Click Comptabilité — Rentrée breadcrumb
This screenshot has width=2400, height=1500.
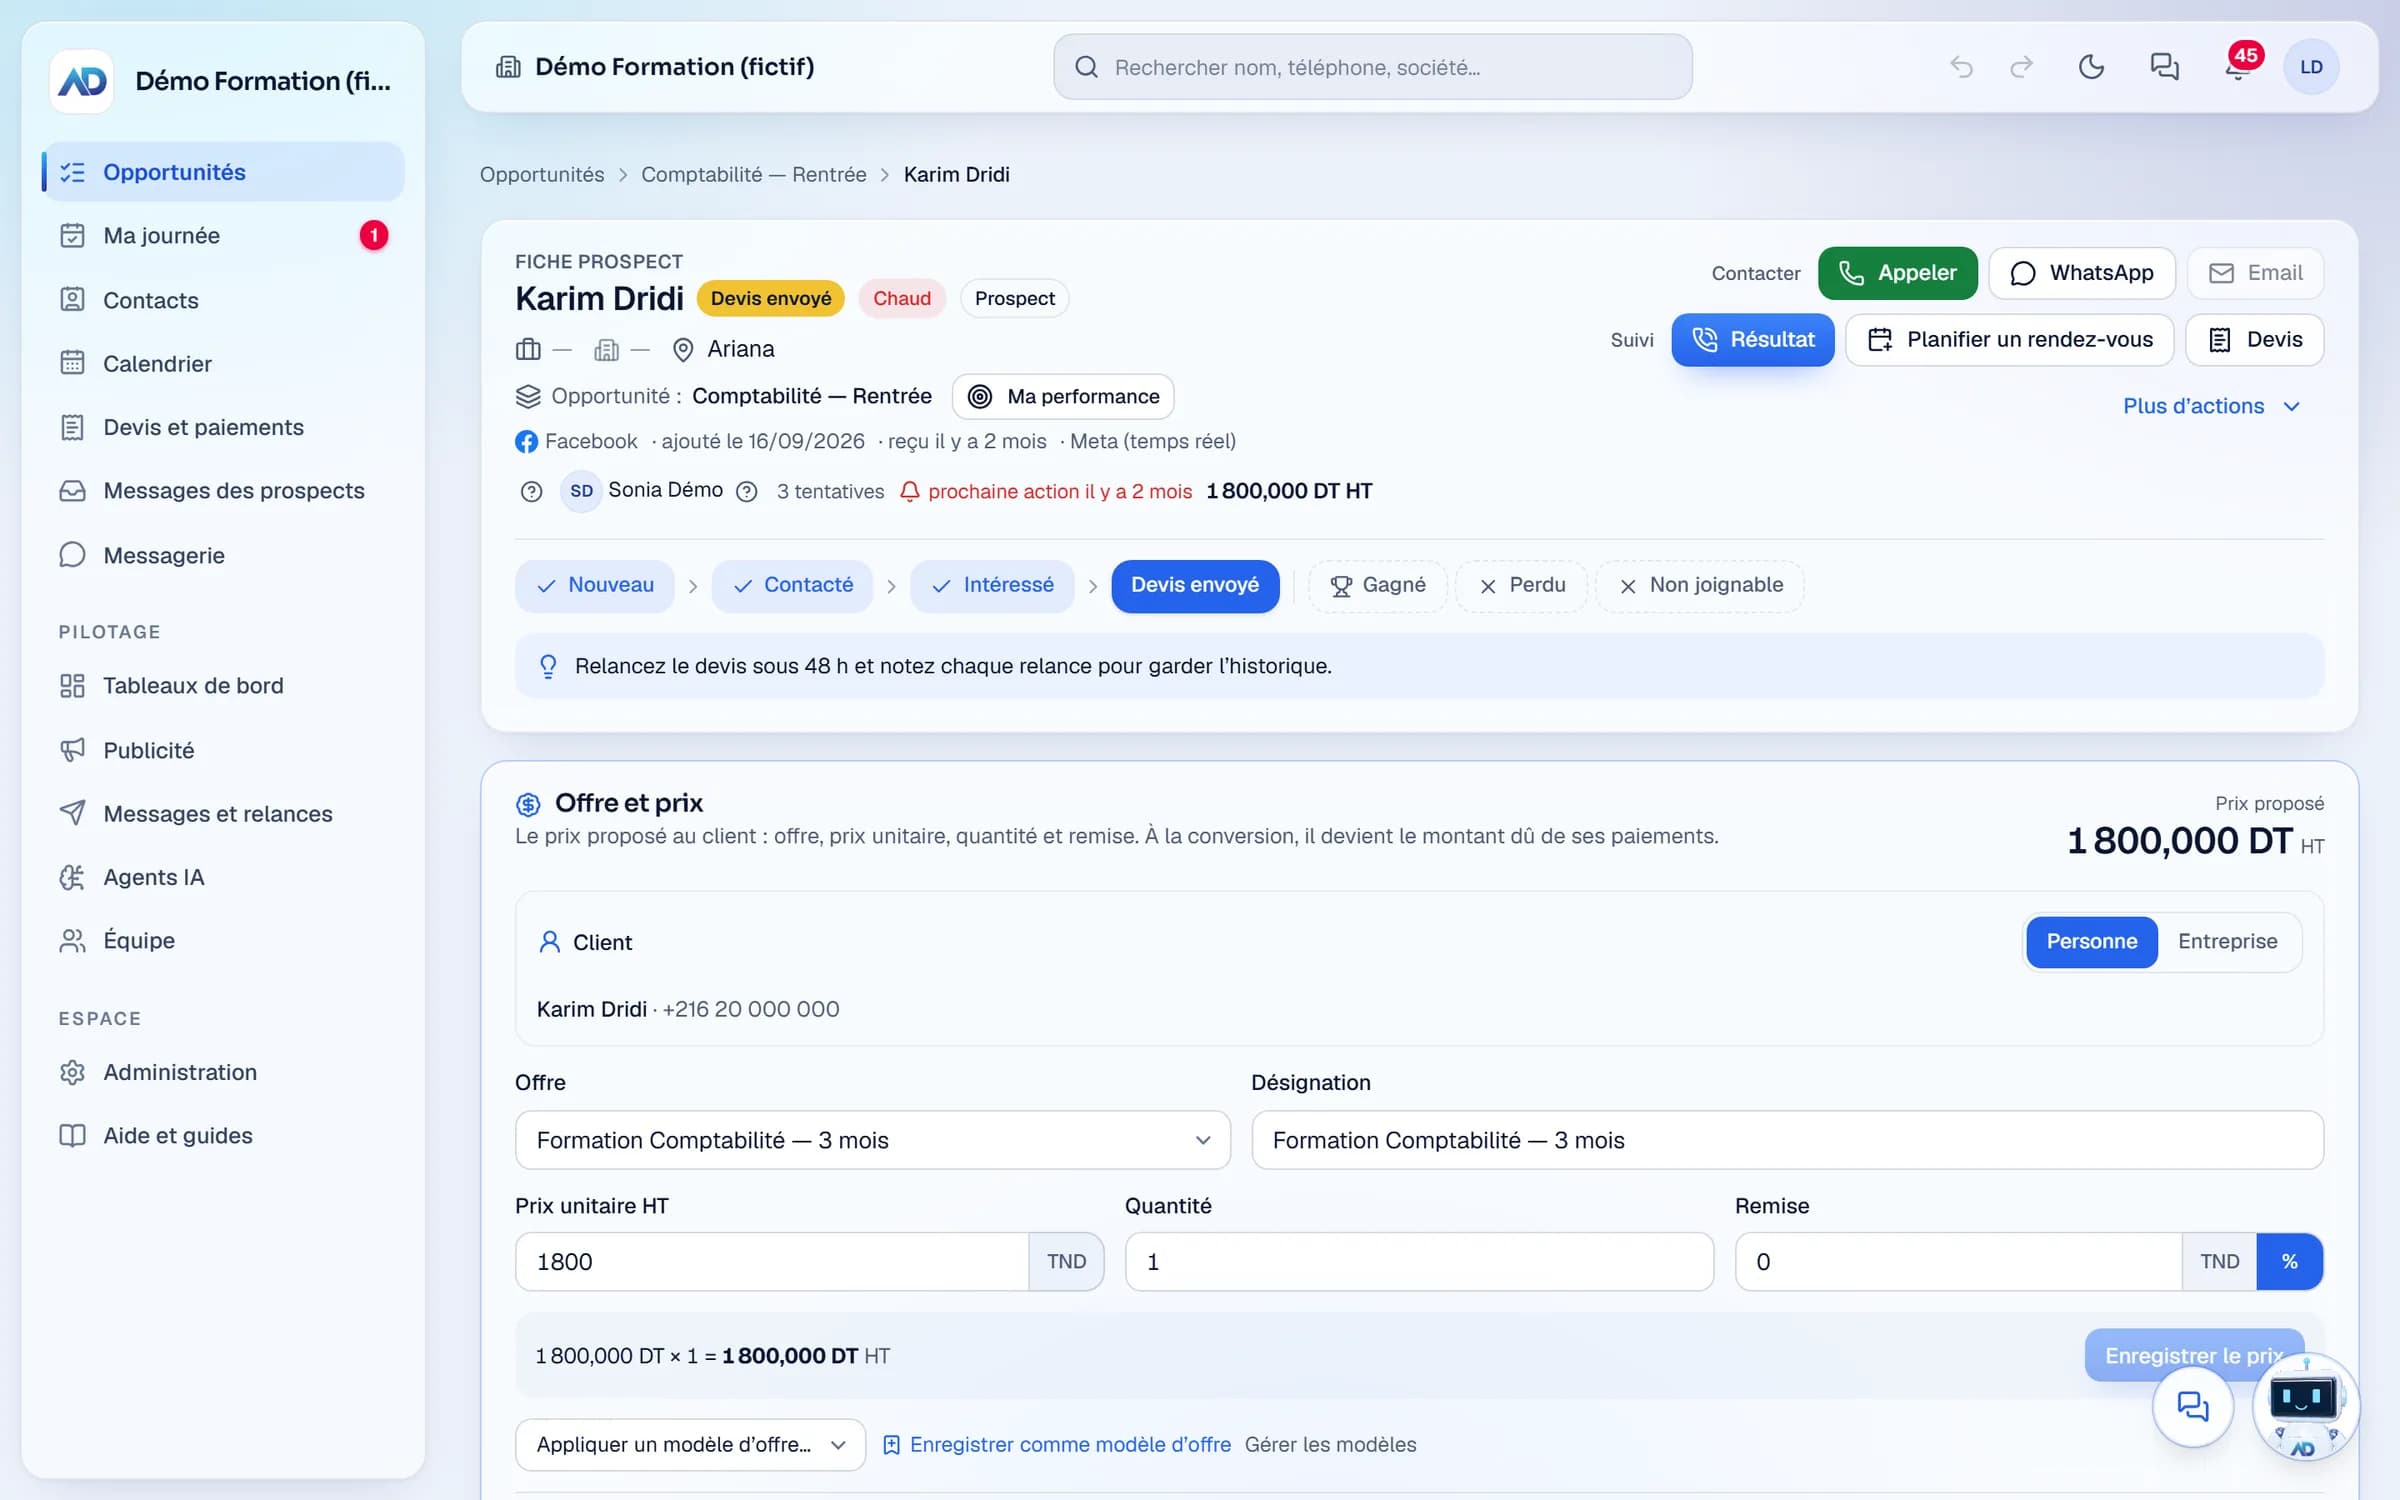coord(753,175)
